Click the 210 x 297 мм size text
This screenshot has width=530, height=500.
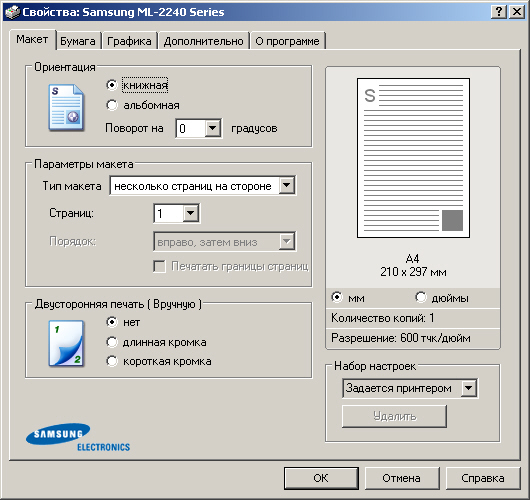click(413, 272)
